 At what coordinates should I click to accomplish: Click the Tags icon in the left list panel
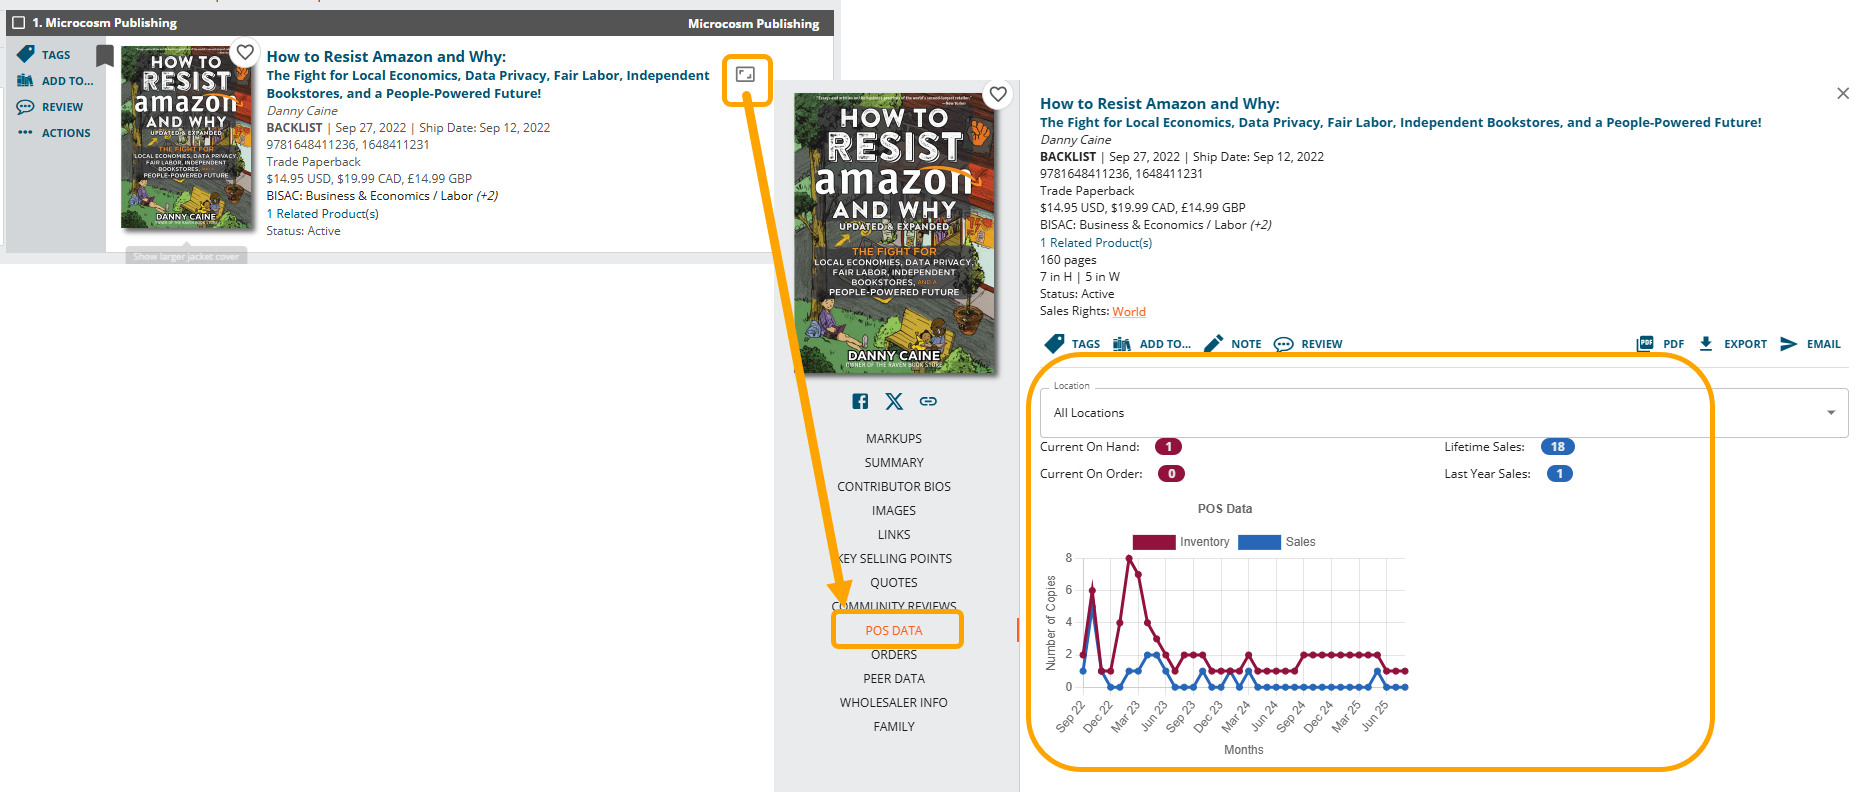point(26,54)
